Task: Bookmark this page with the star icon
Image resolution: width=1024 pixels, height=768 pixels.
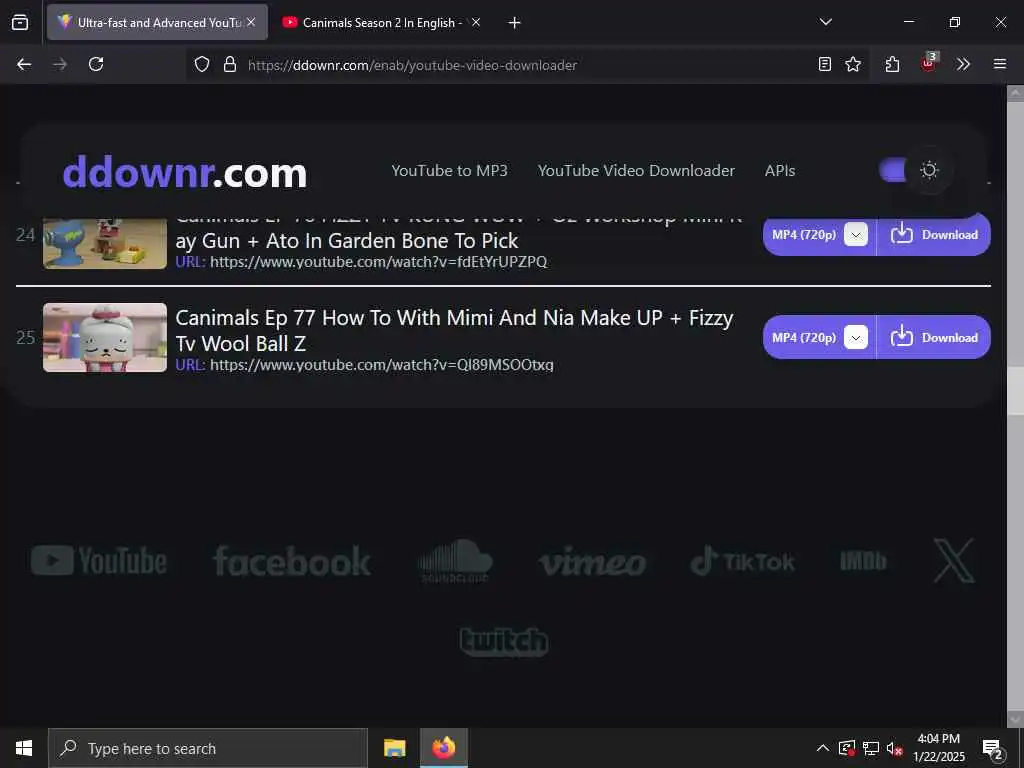Action: [853, 64]
